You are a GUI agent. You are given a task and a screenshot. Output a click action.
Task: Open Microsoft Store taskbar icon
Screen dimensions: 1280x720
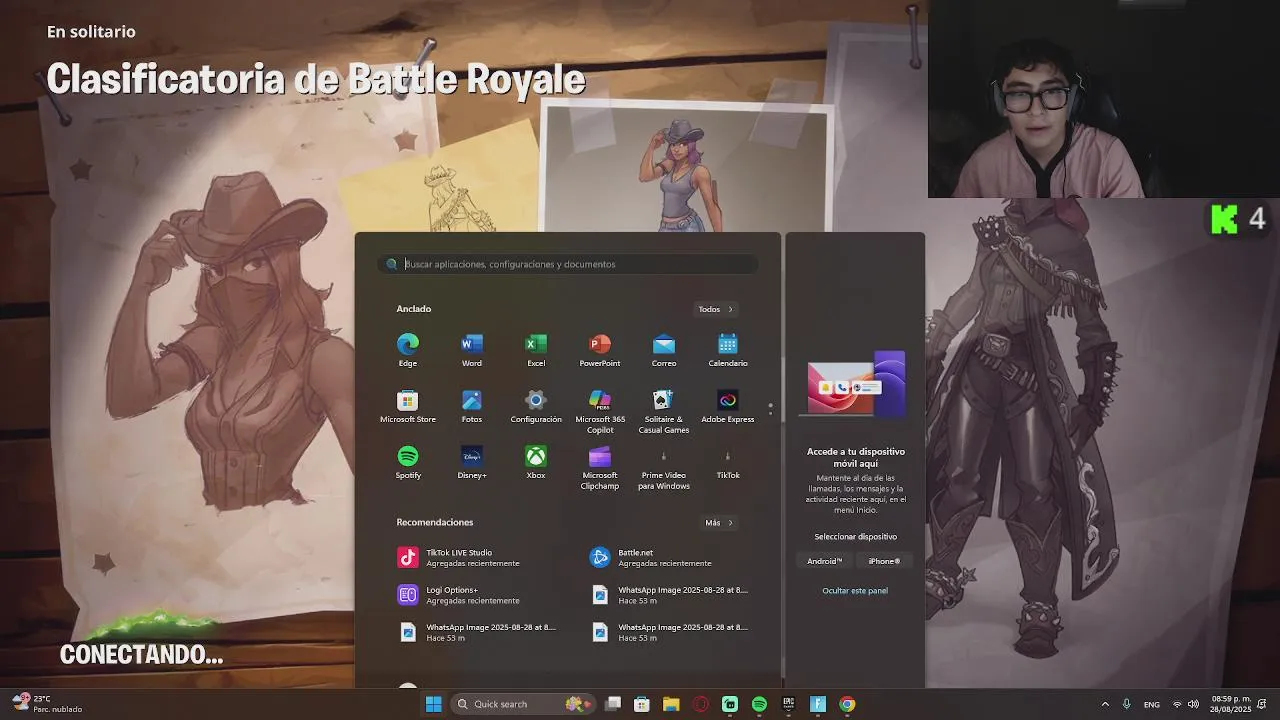pyautogui.click(x=642, y=704)
